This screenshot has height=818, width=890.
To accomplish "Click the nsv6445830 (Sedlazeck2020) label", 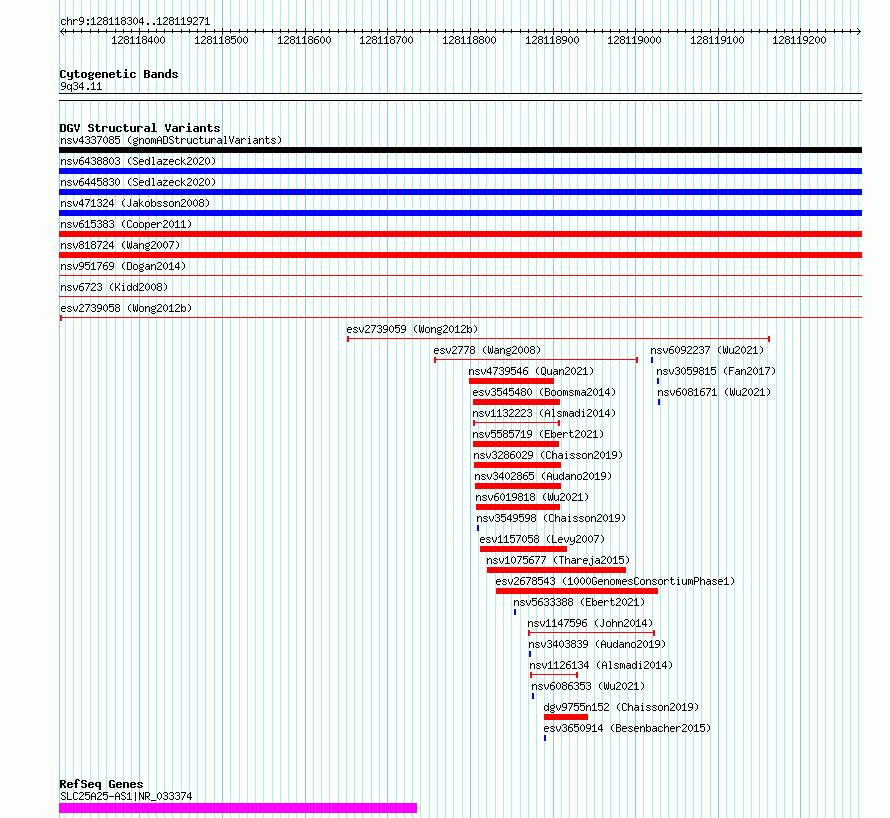I will pyautogui.click(x=138, y=182).
